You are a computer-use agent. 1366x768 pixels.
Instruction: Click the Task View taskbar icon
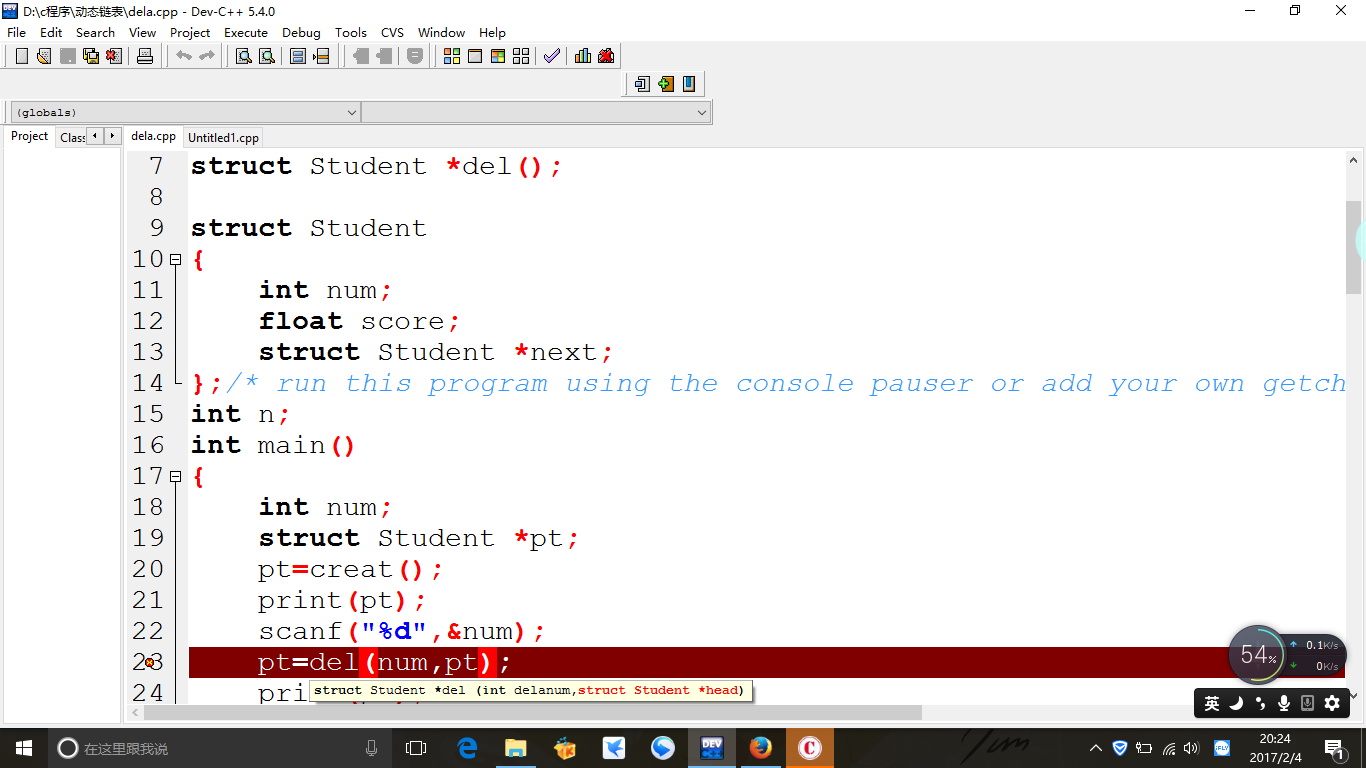click(416, 748)
